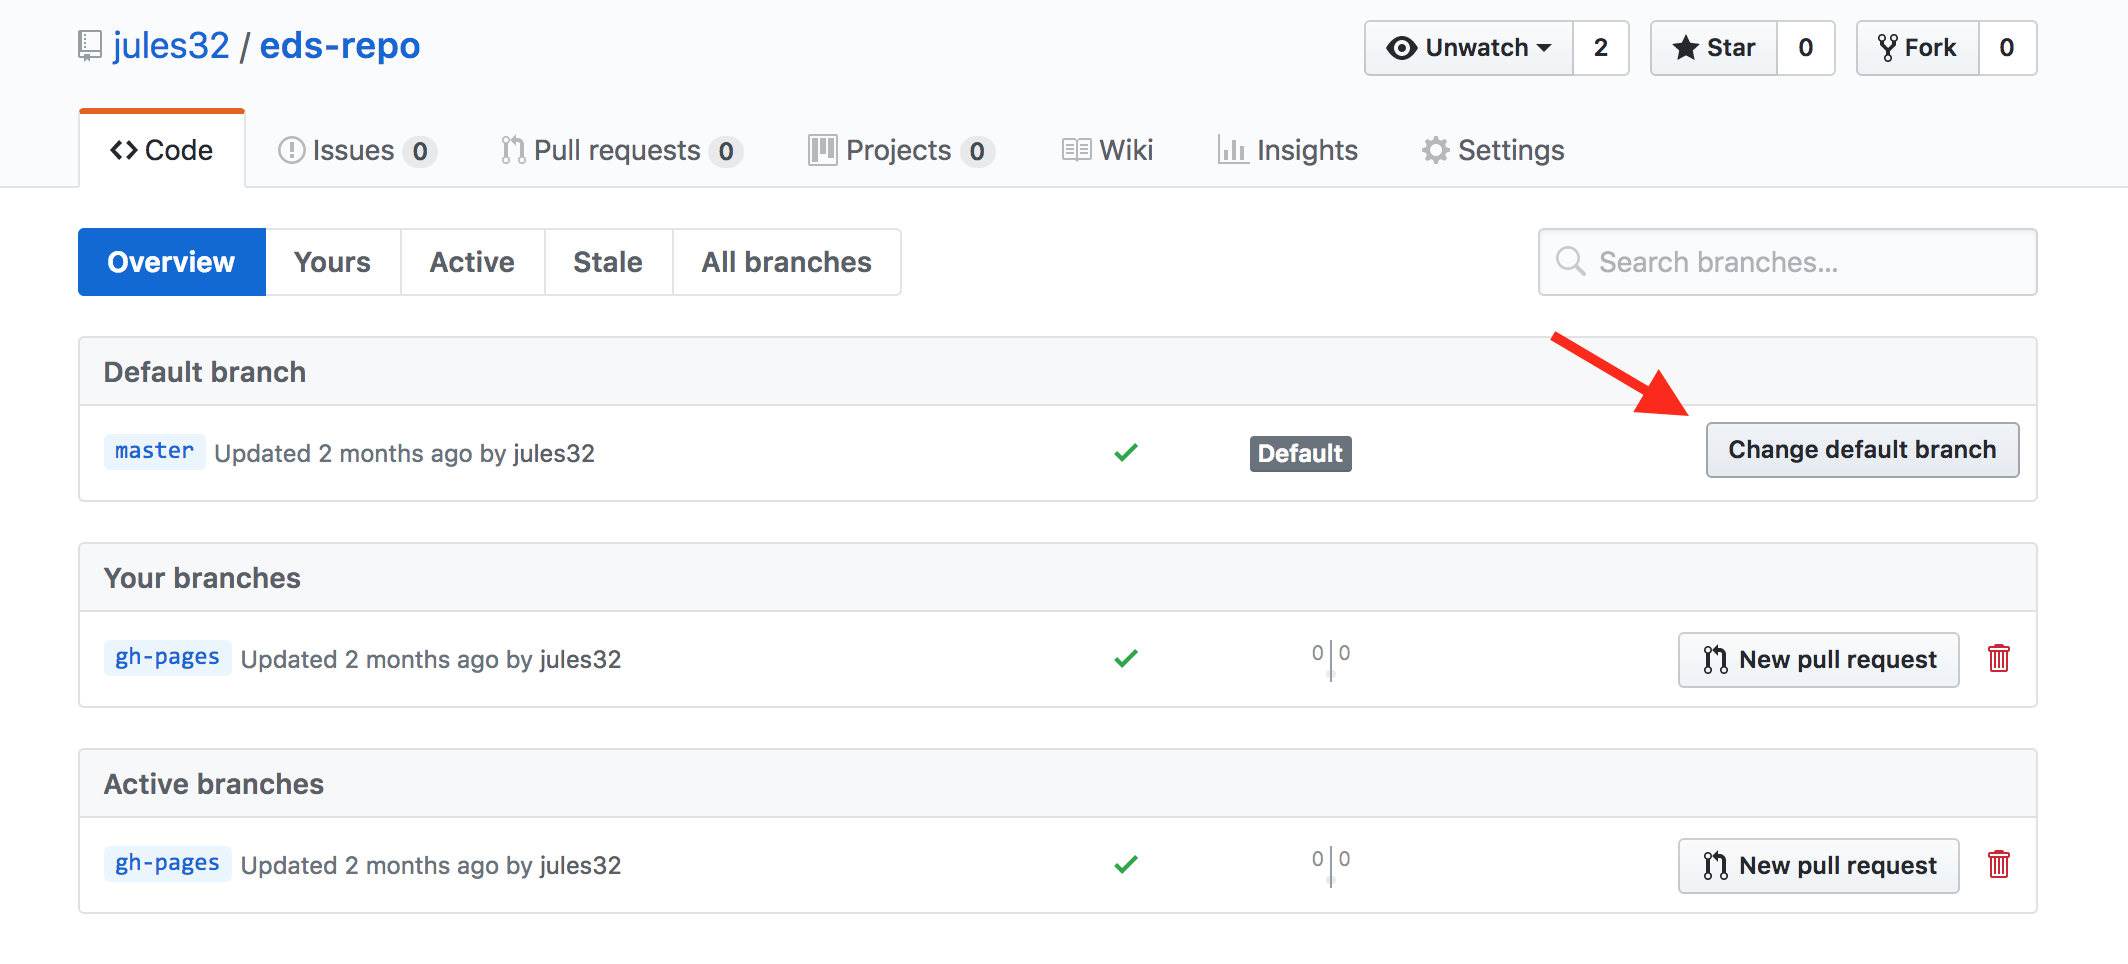Viewport: 2128px width, 964px height.
Task: View the stargazers count
Action: pyautogui.click(x=1806, y=48)
